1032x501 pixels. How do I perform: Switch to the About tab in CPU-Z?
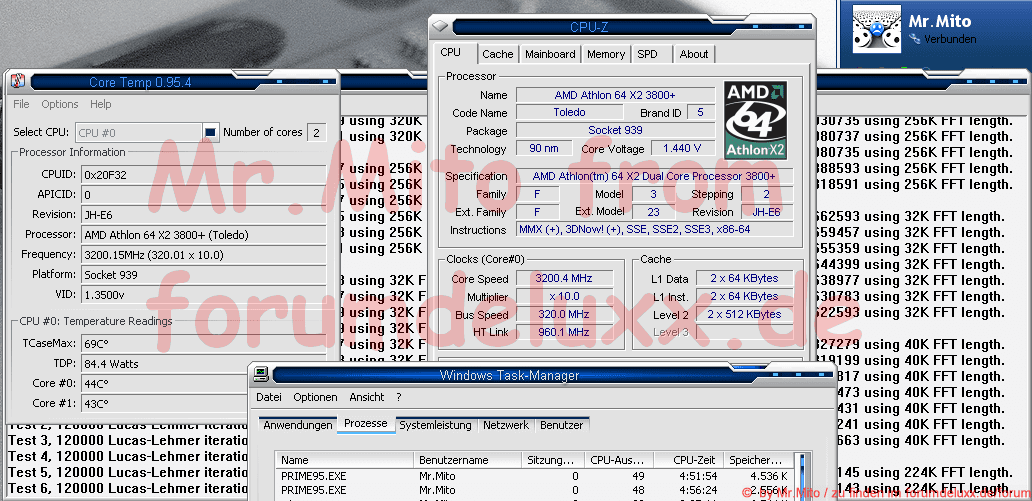(694, 54)
